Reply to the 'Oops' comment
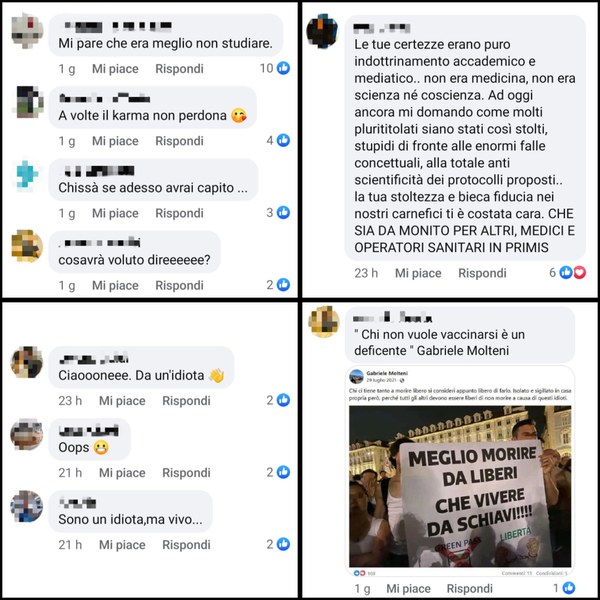Screen dimensions: 600x600 [186, 473]
